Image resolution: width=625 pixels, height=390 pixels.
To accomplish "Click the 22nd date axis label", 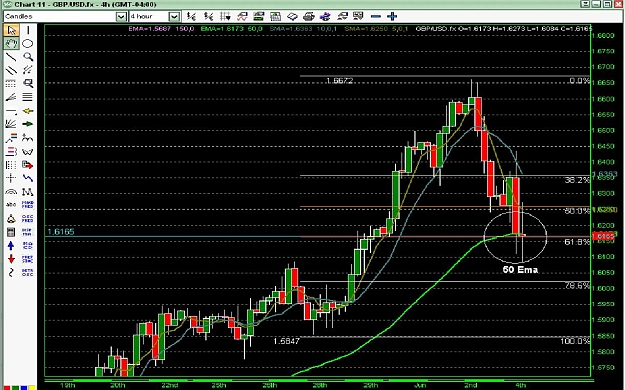I will click(x=170, y=385).
